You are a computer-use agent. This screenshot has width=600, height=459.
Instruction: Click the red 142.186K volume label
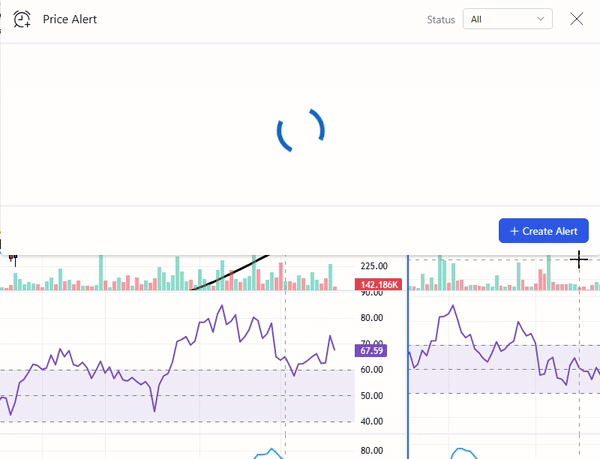(x=378, y=285)
